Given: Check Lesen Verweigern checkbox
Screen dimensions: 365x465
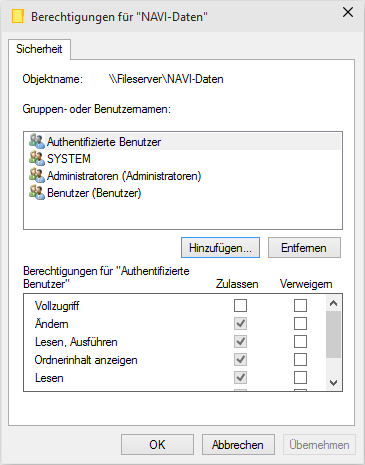Looking at the screenshot, I should pos(300,377).
